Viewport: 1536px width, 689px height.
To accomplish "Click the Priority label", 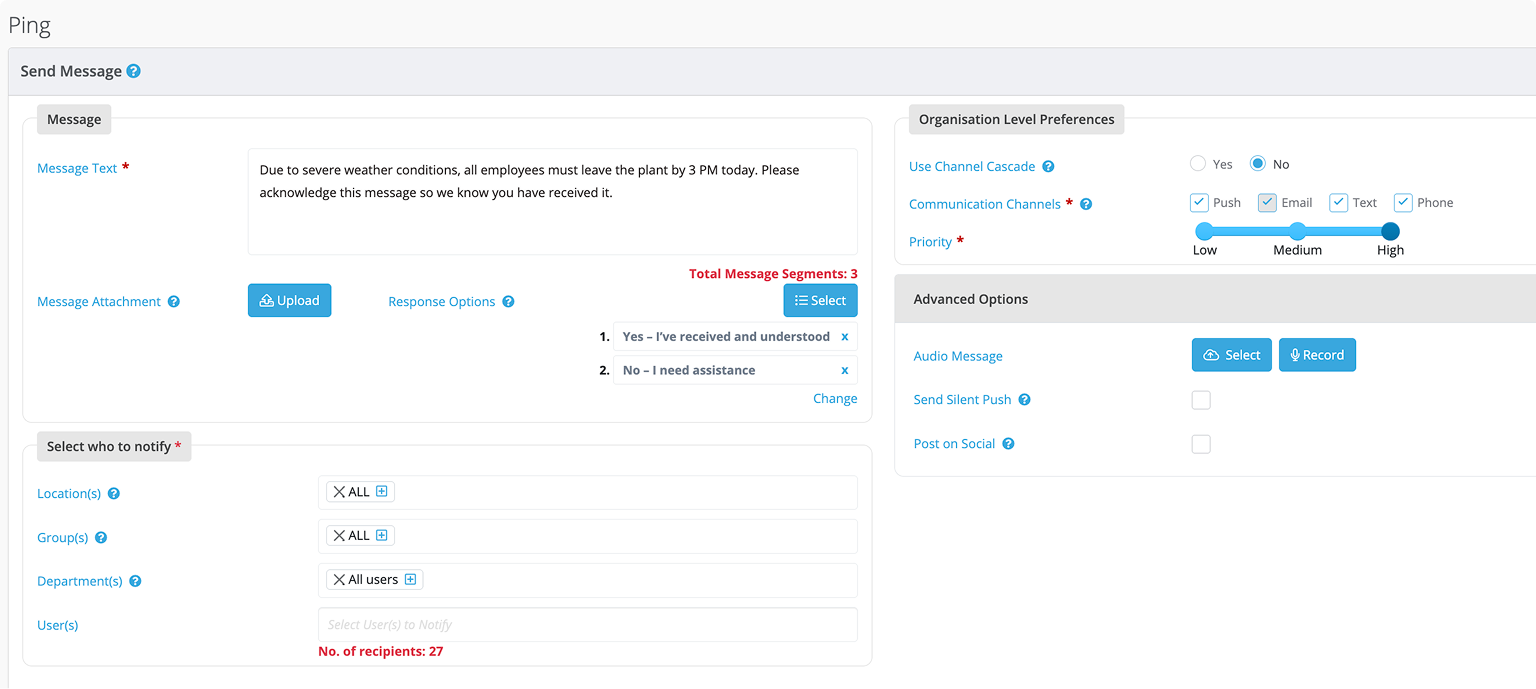I will (930, 242).
